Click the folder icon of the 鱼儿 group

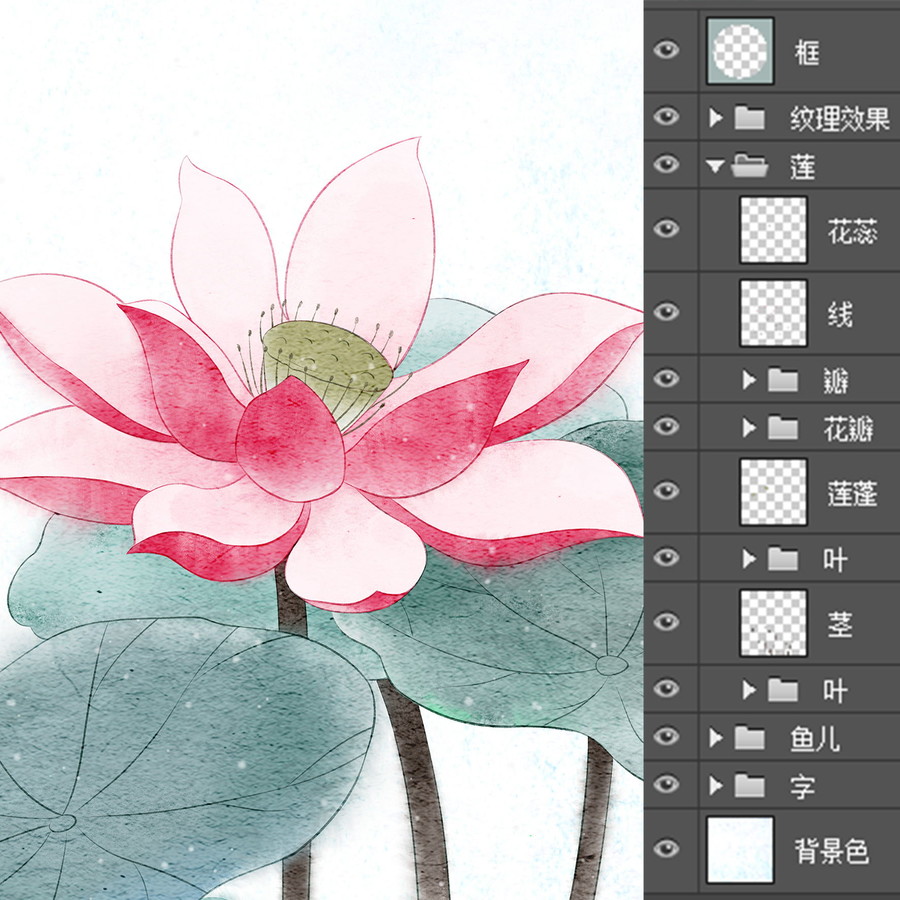tap(749, 738)
